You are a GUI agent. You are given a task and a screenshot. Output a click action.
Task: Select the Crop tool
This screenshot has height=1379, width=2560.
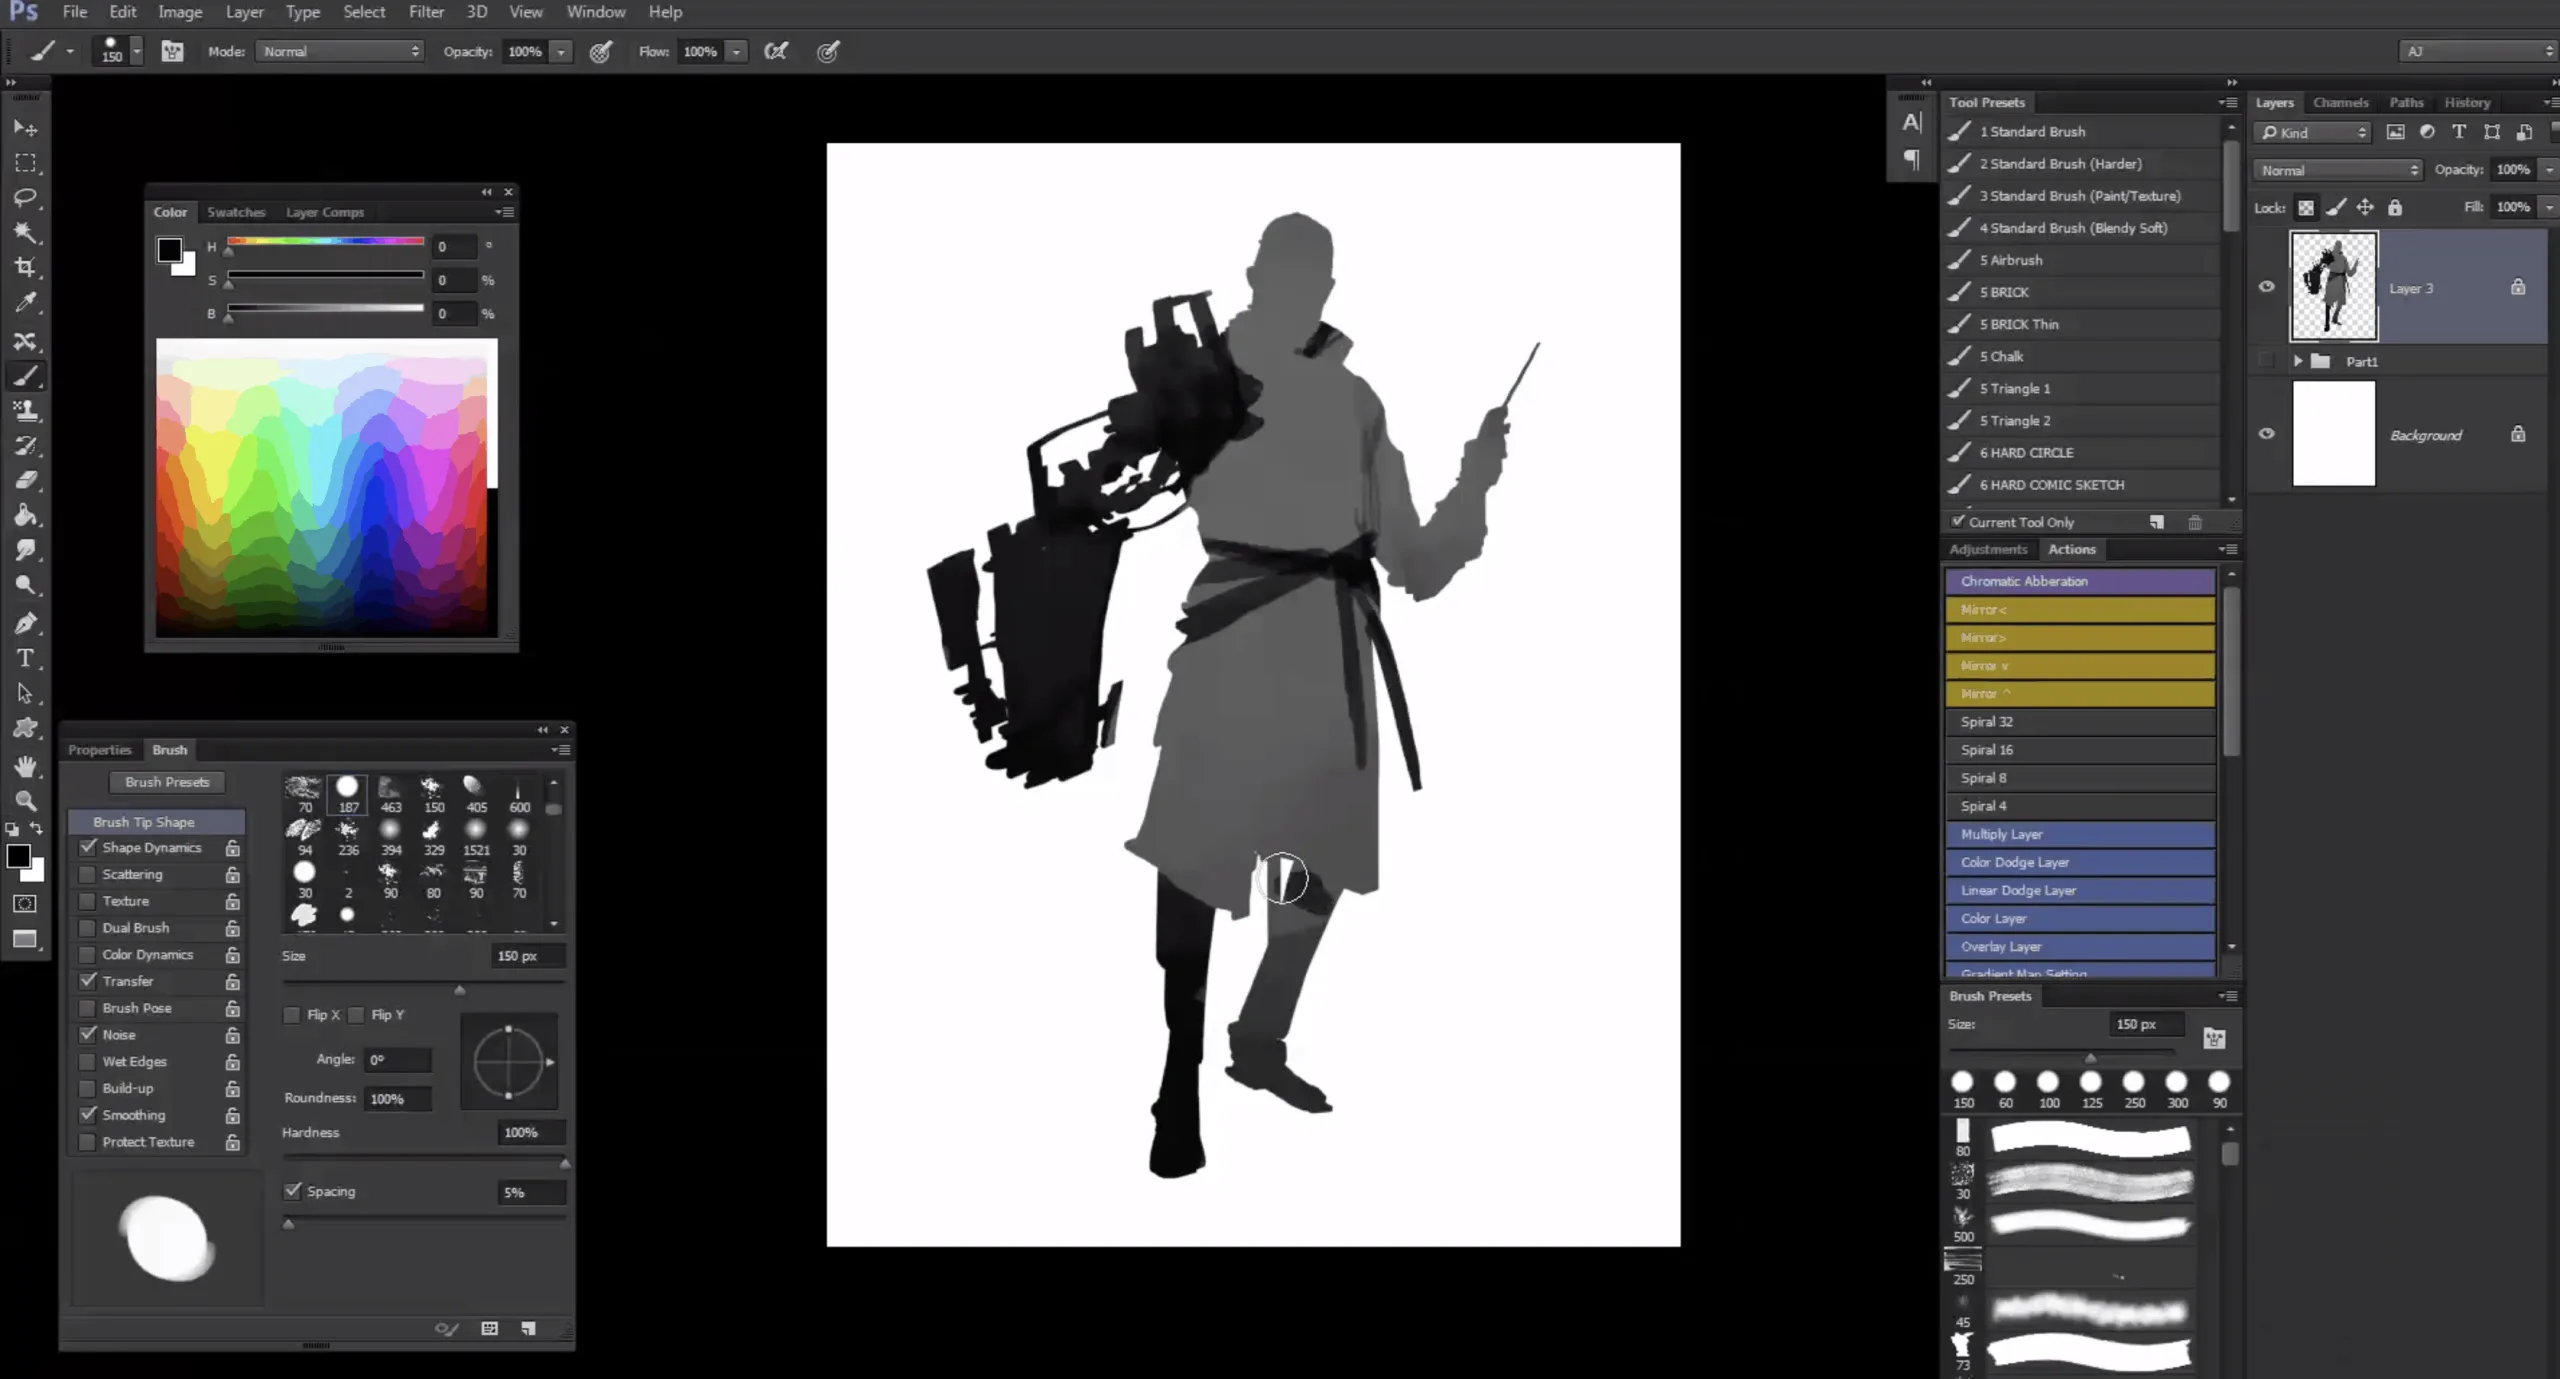pyautogui.click(x=26, y=267)
